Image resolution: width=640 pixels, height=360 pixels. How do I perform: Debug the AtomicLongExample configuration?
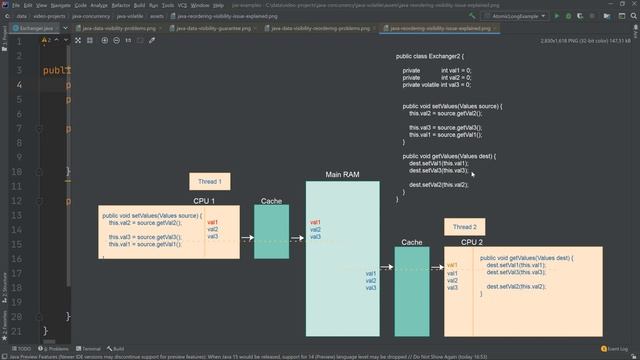568,16
